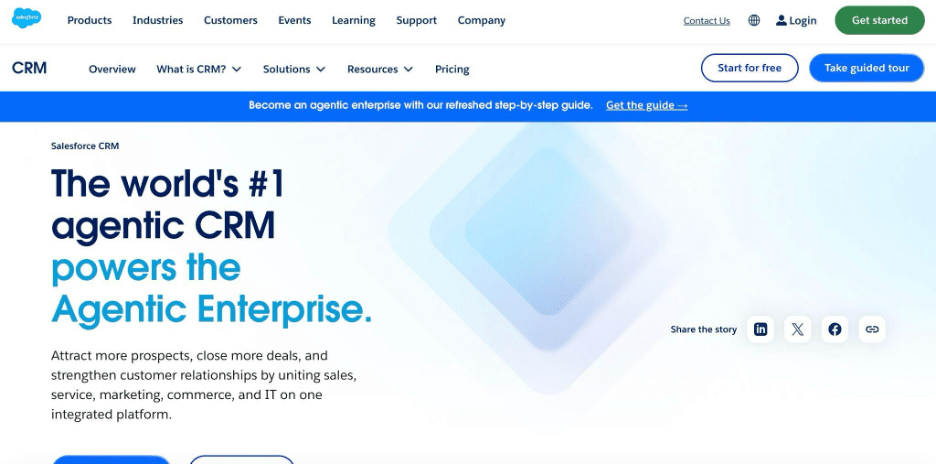
Task: Open the Support menu
Action: tap(416, 20)
